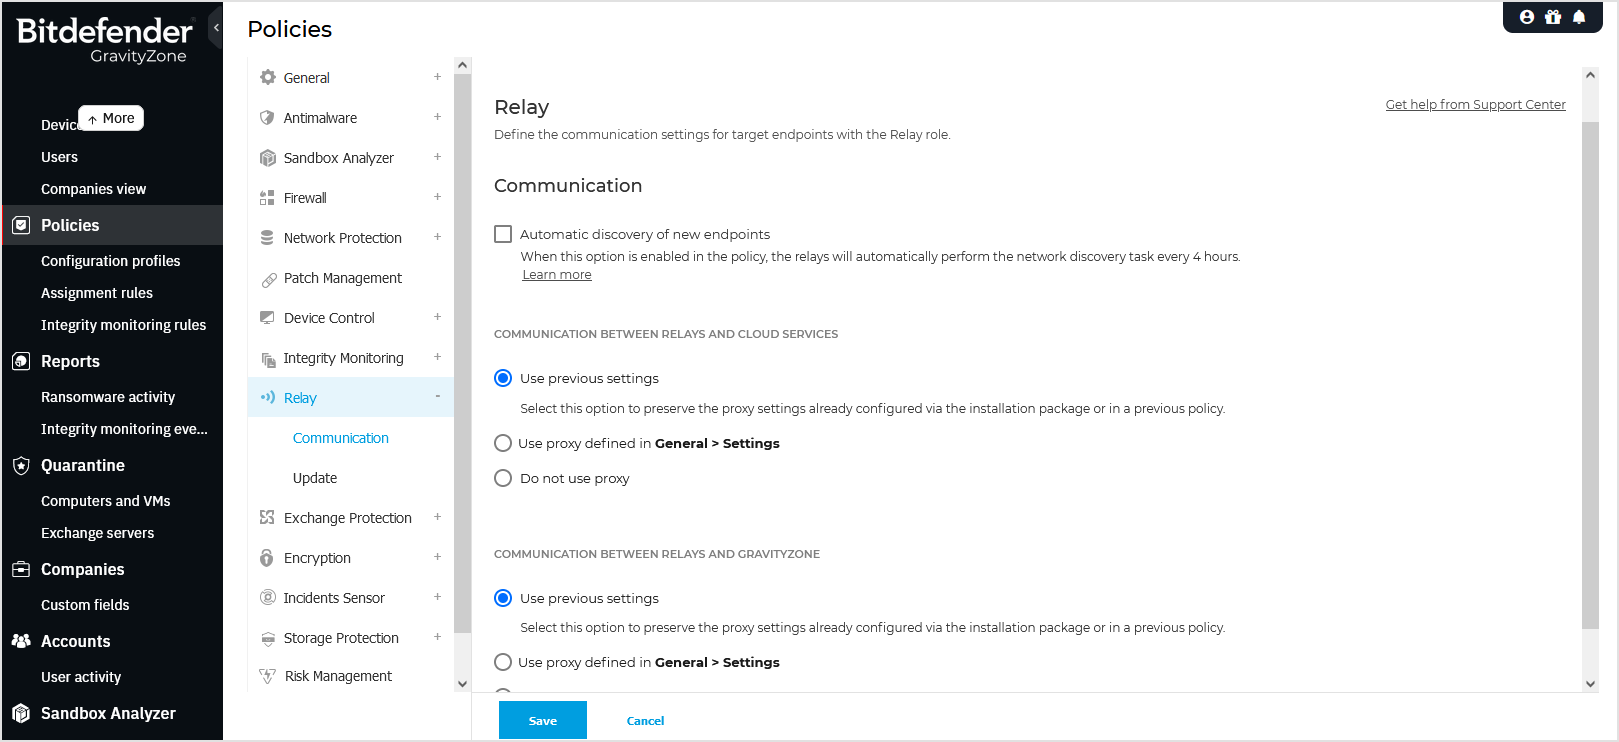Click the Incidents Sensor icon
Viewport: 1619px width, 742px height.
tap(267, 597)
